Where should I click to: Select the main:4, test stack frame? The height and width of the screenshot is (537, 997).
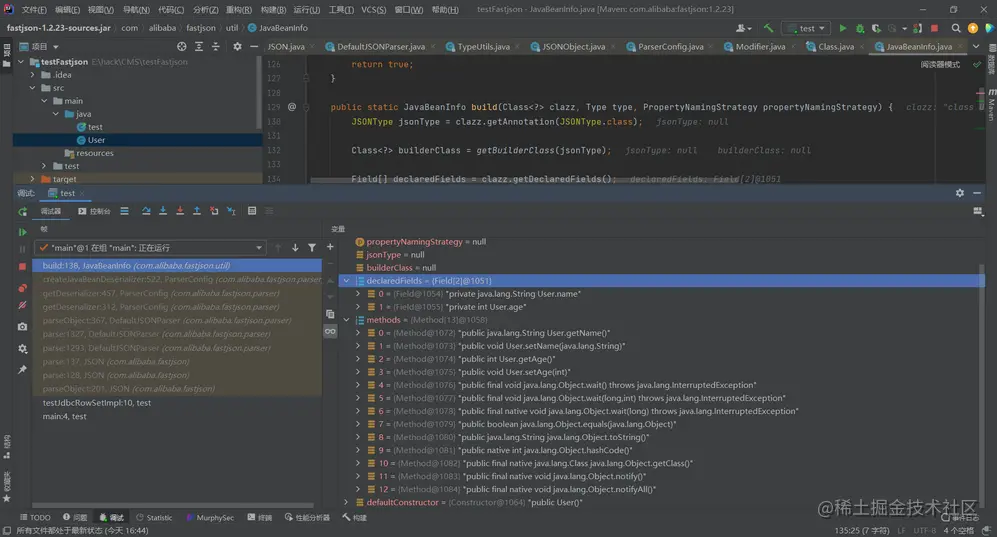[x=64, y=416]
